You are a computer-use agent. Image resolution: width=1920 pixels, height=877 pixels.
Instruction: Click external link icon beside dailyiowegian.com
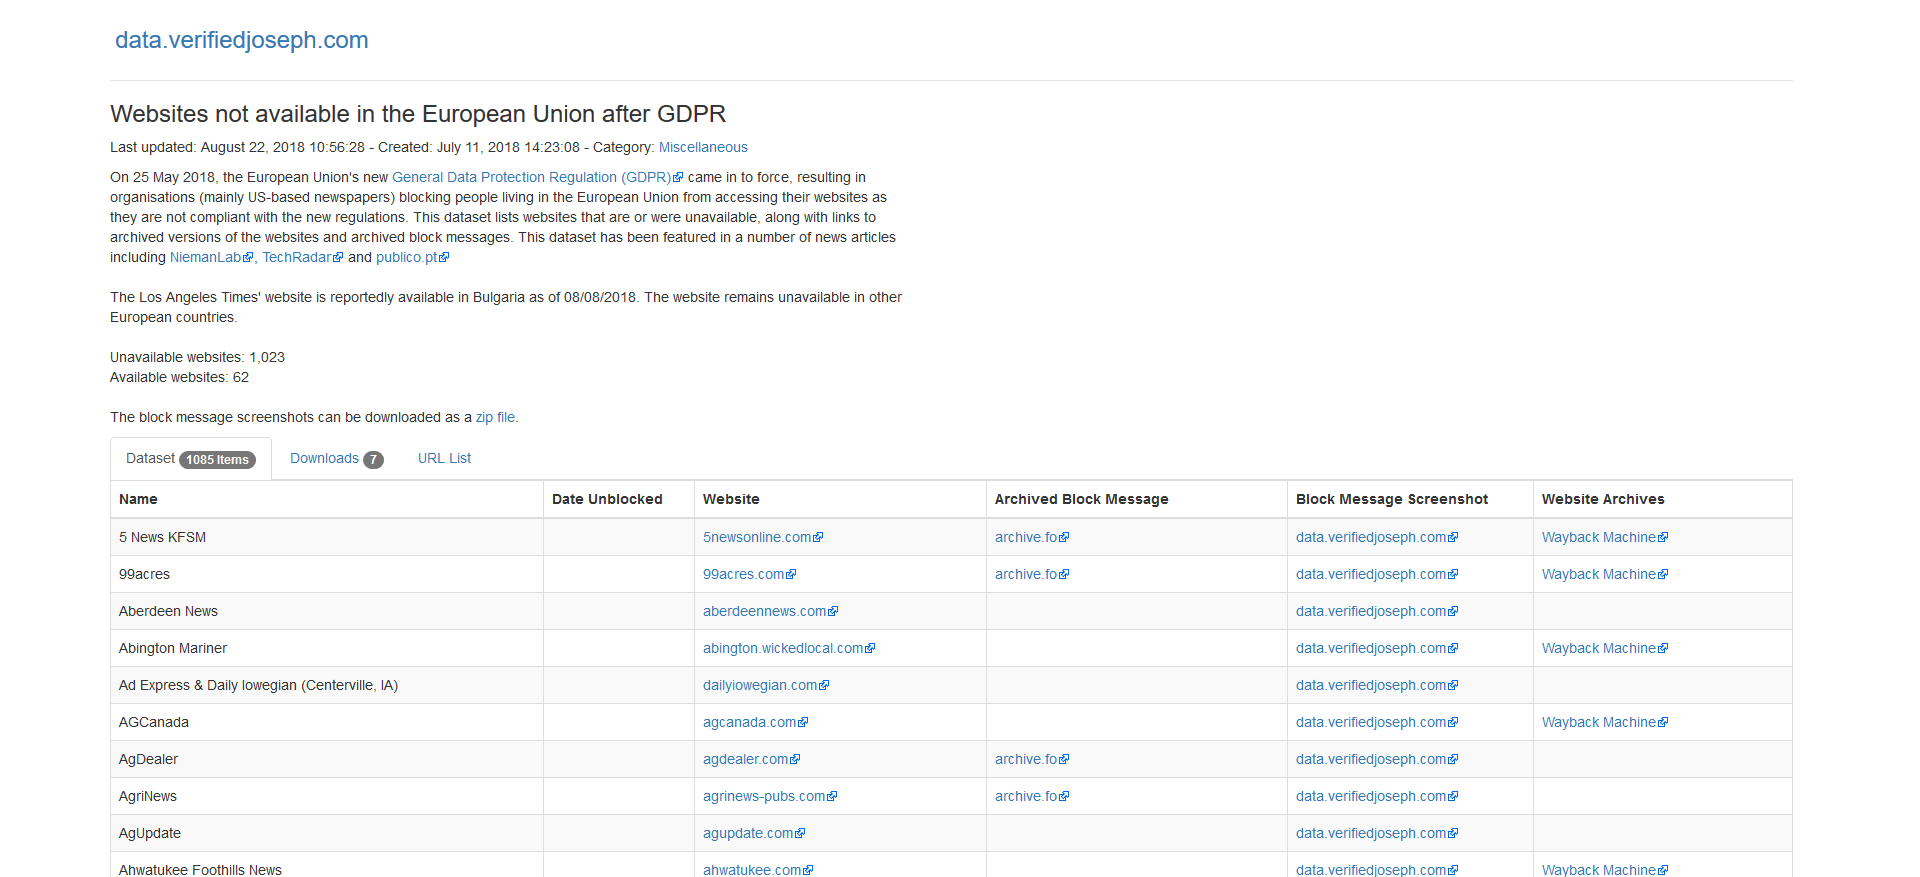(x=824, y=686)
